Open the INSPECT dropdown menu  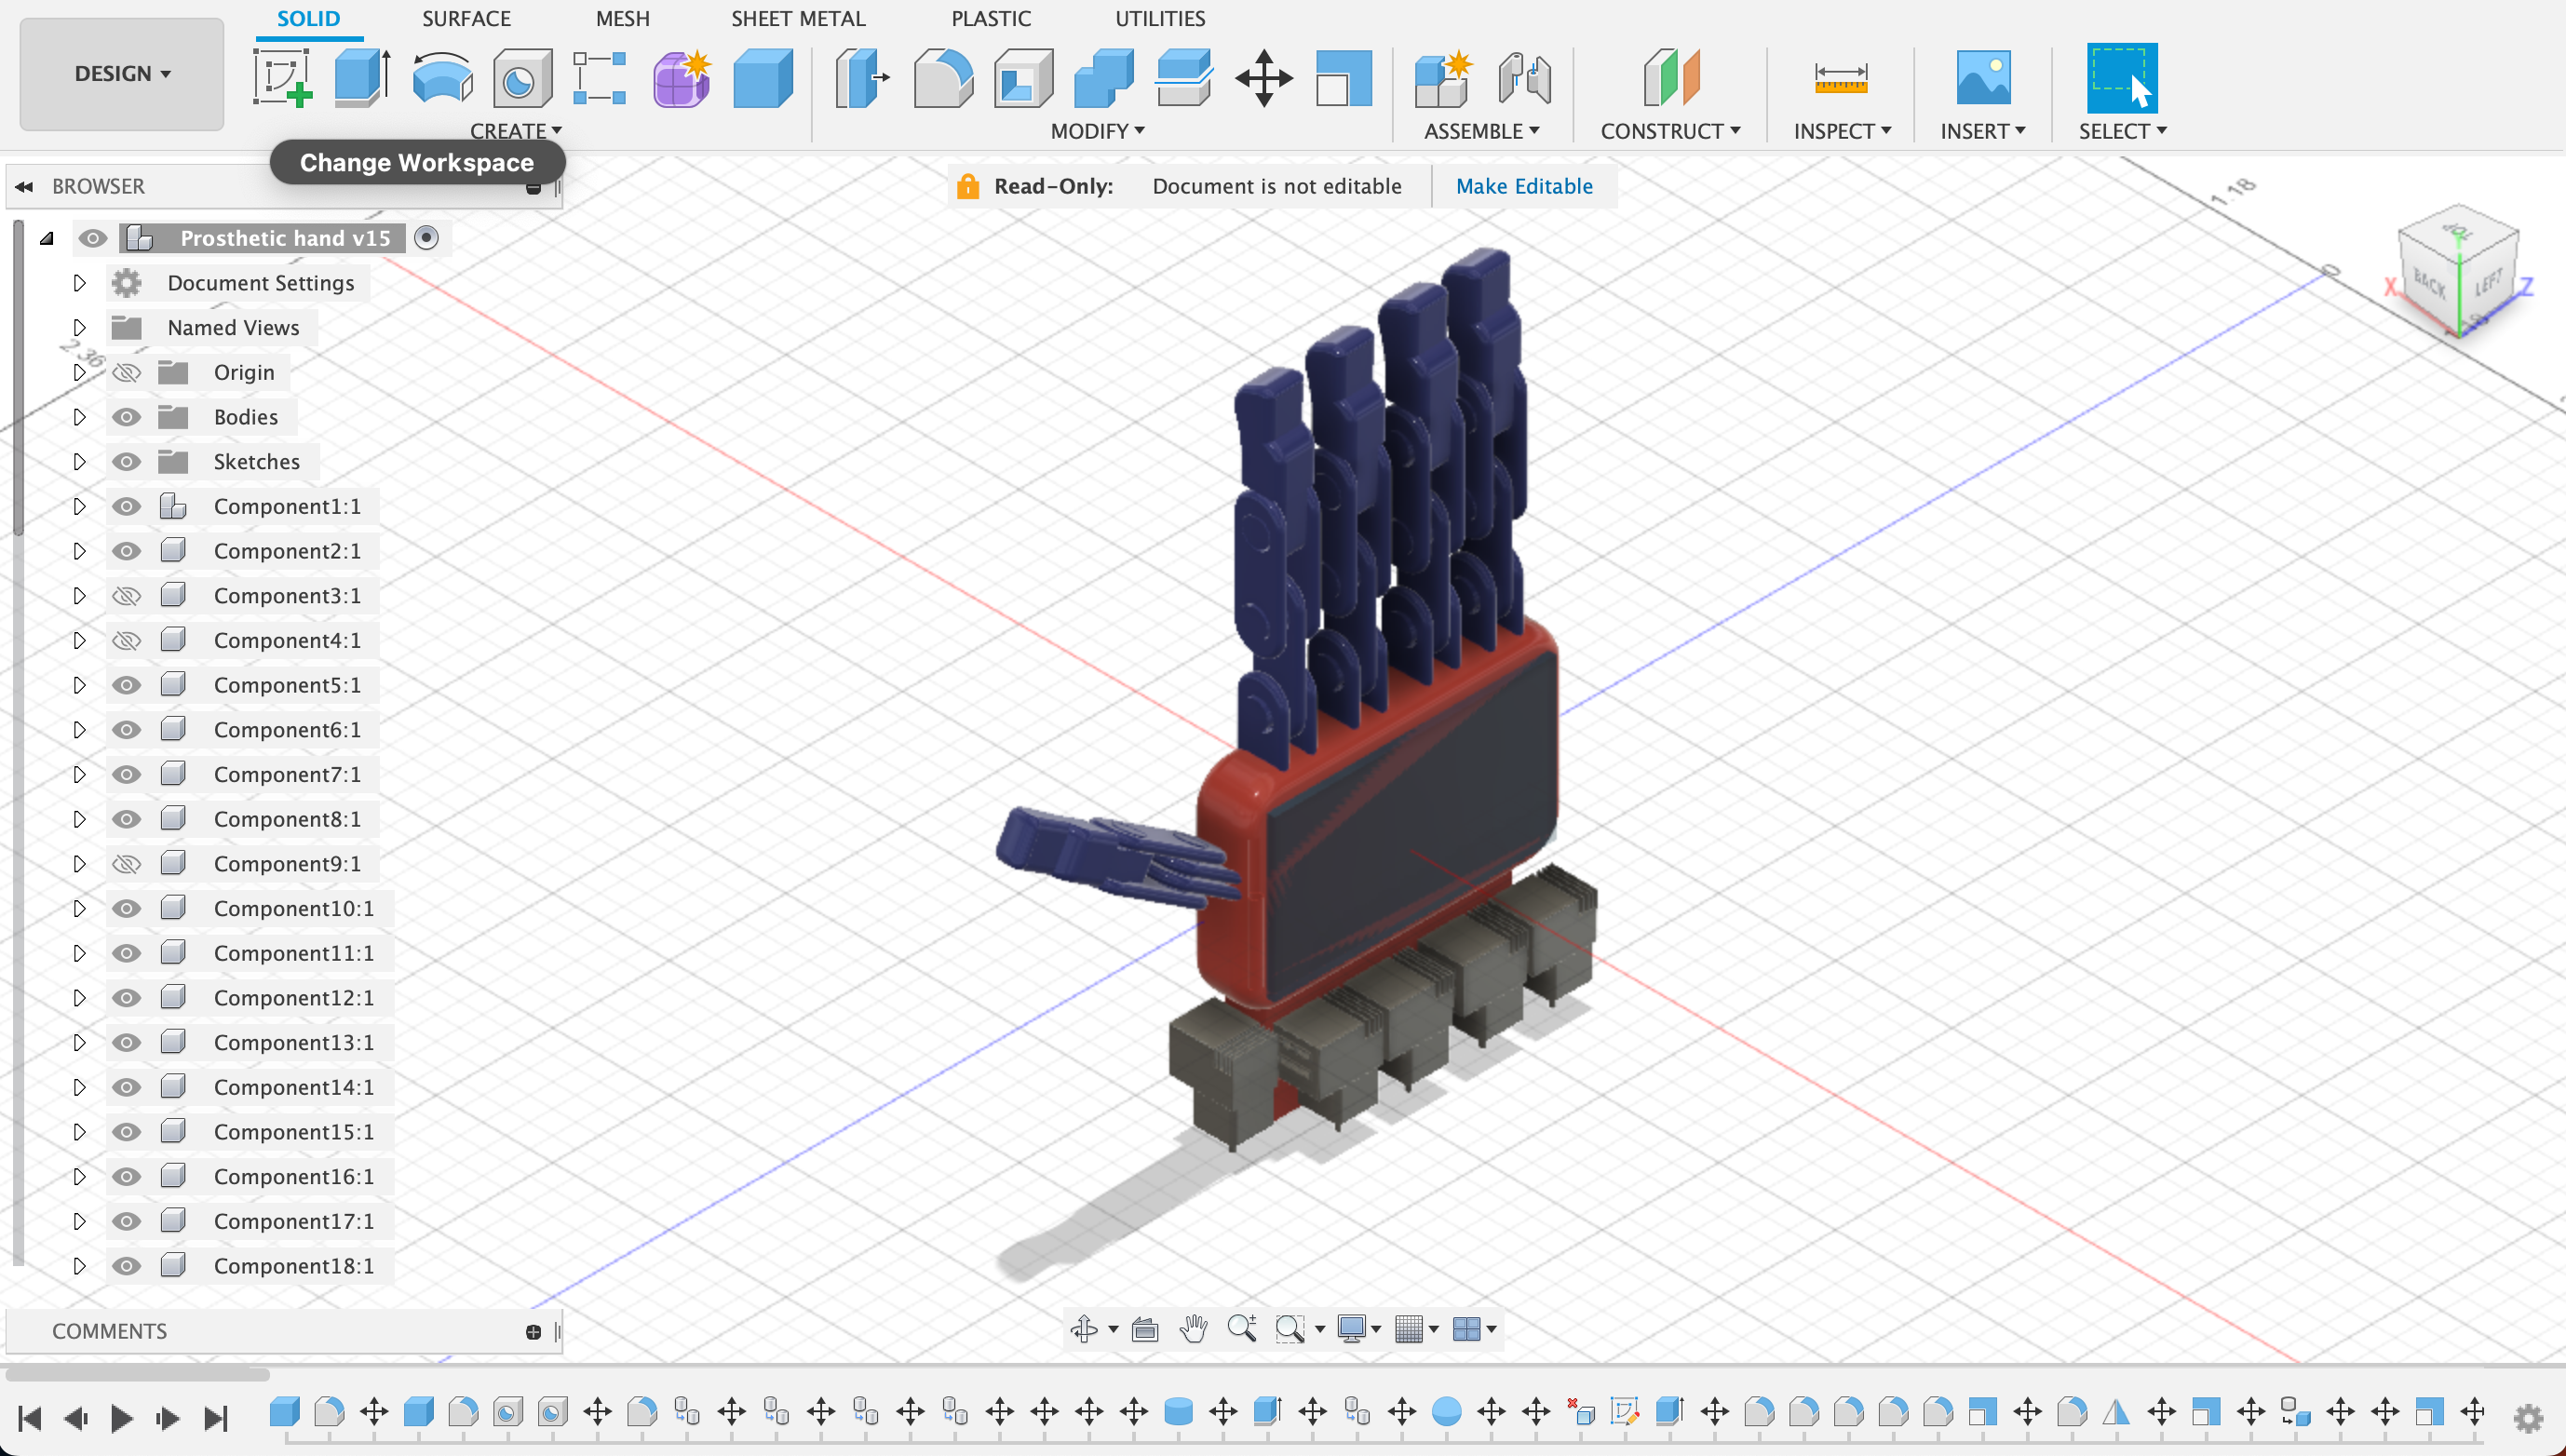[1842, 131]
